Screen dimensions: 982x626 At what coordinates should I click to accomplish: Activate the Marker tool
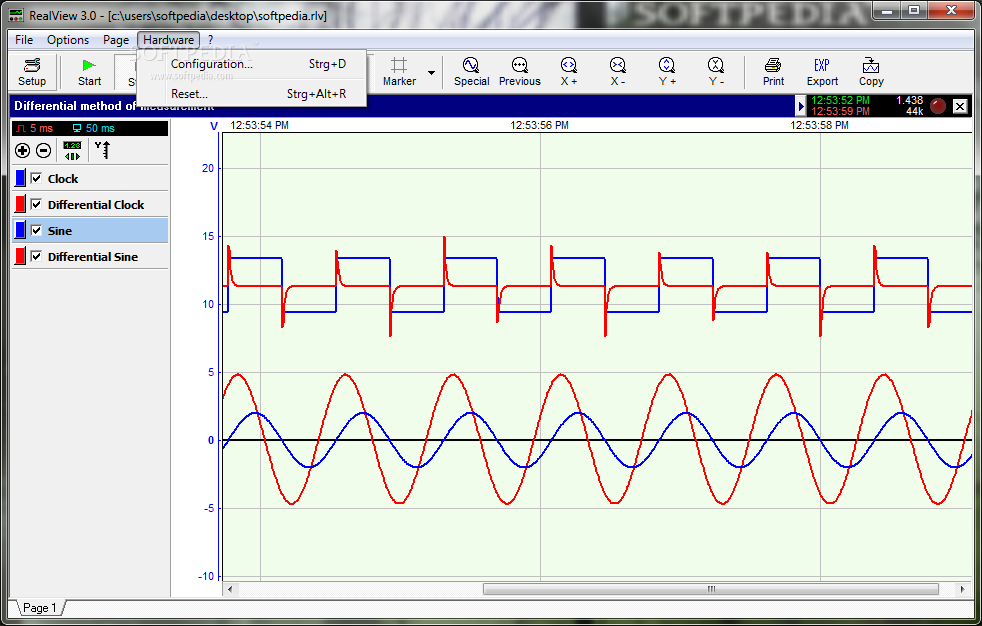pos(399,72)
